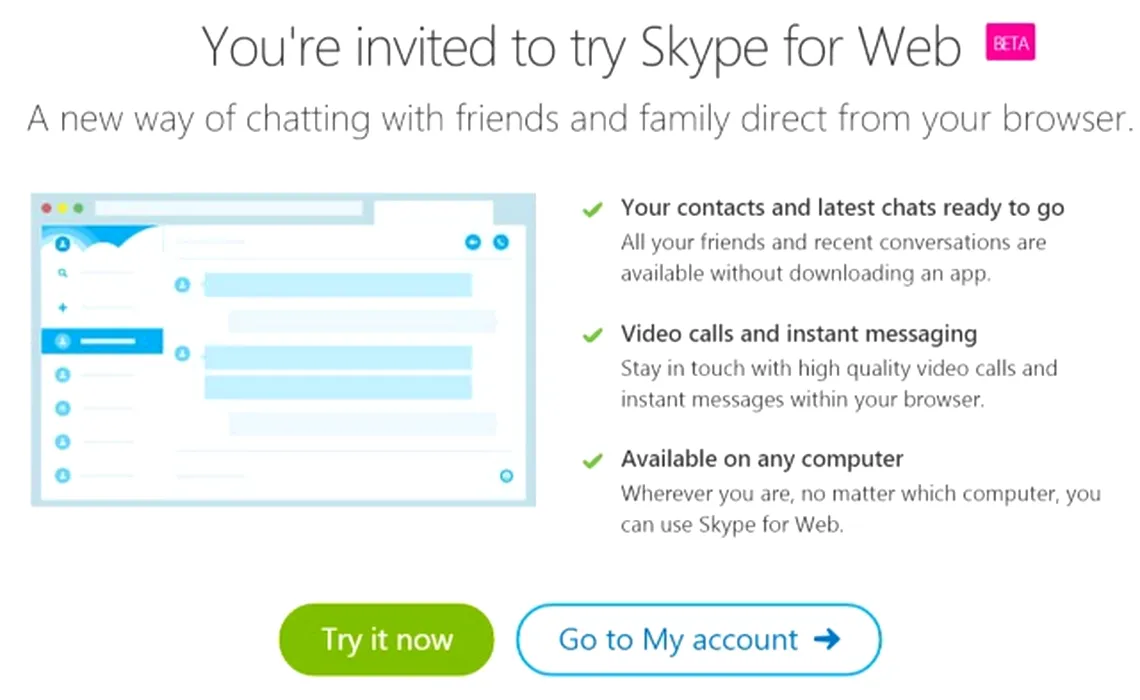Open the Go to My account link
Image resolution: width=1140 pixels, height=700 pixels.
(x=699, y=640)
